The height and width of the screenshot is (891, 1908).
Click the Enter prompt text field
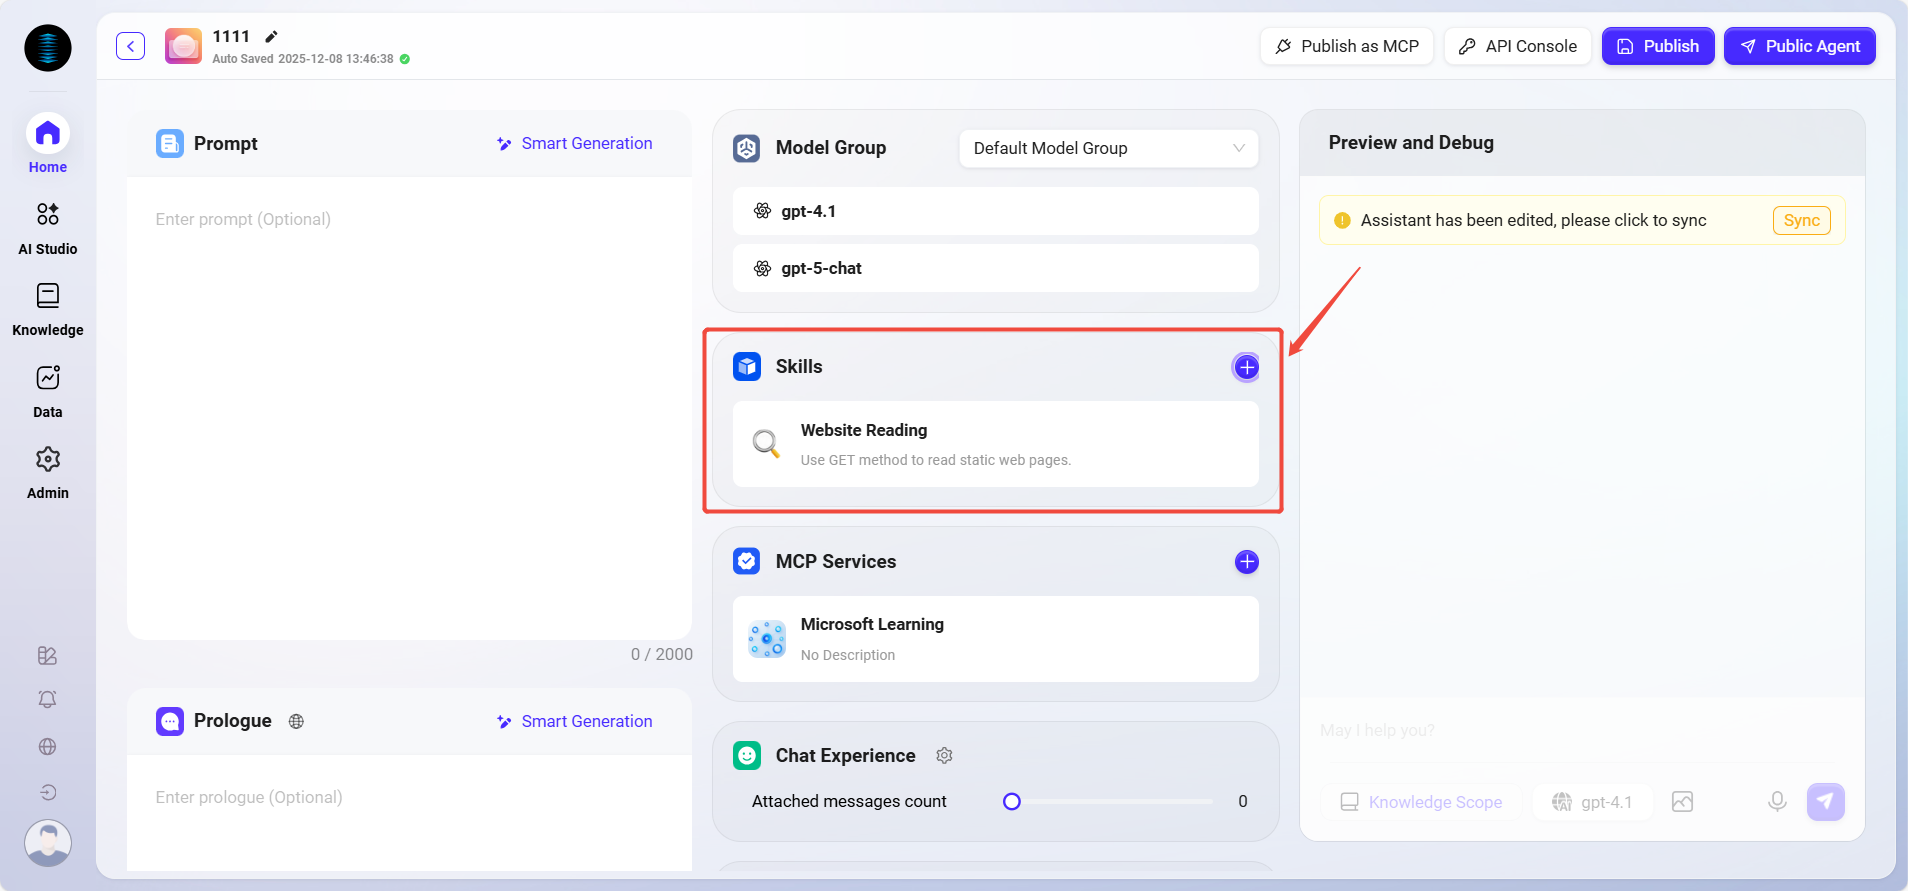tap(409, 400)
